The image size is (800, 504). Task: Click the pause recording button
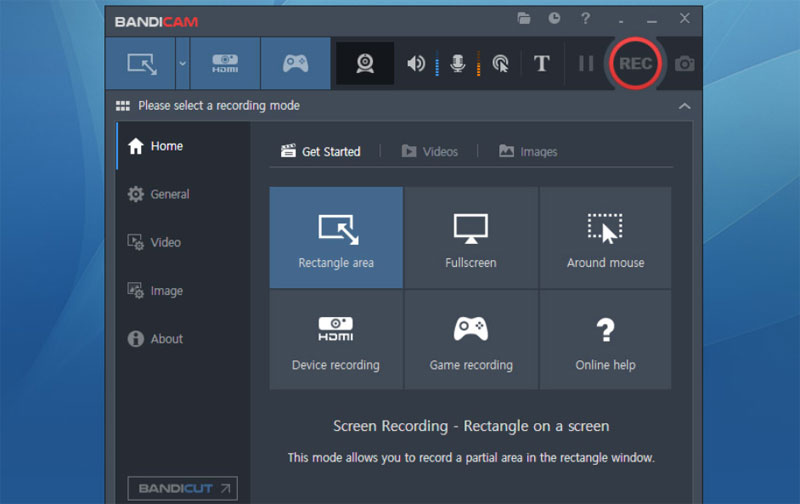(586, 64)
